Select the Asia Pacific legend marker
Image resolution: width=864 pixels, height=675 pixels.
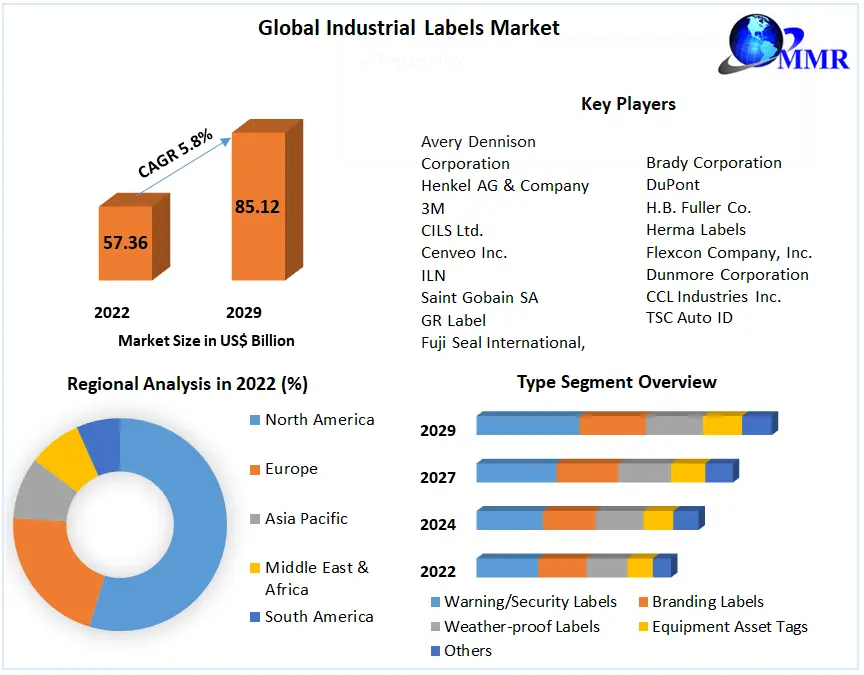(x=254, y=519)
